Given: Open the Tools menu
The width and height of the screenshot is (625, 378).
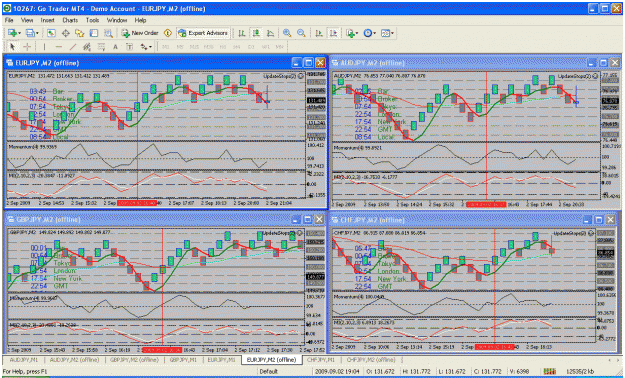Looking at the screenshot, I should 92,20.
